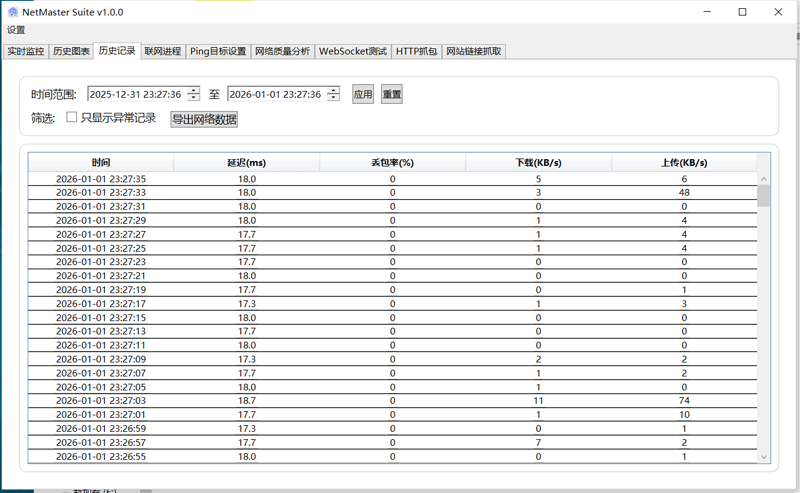Click 导出网络数据 export button
Image resolution: width=800 pixels, height=493 pixels.
(204, 119)
